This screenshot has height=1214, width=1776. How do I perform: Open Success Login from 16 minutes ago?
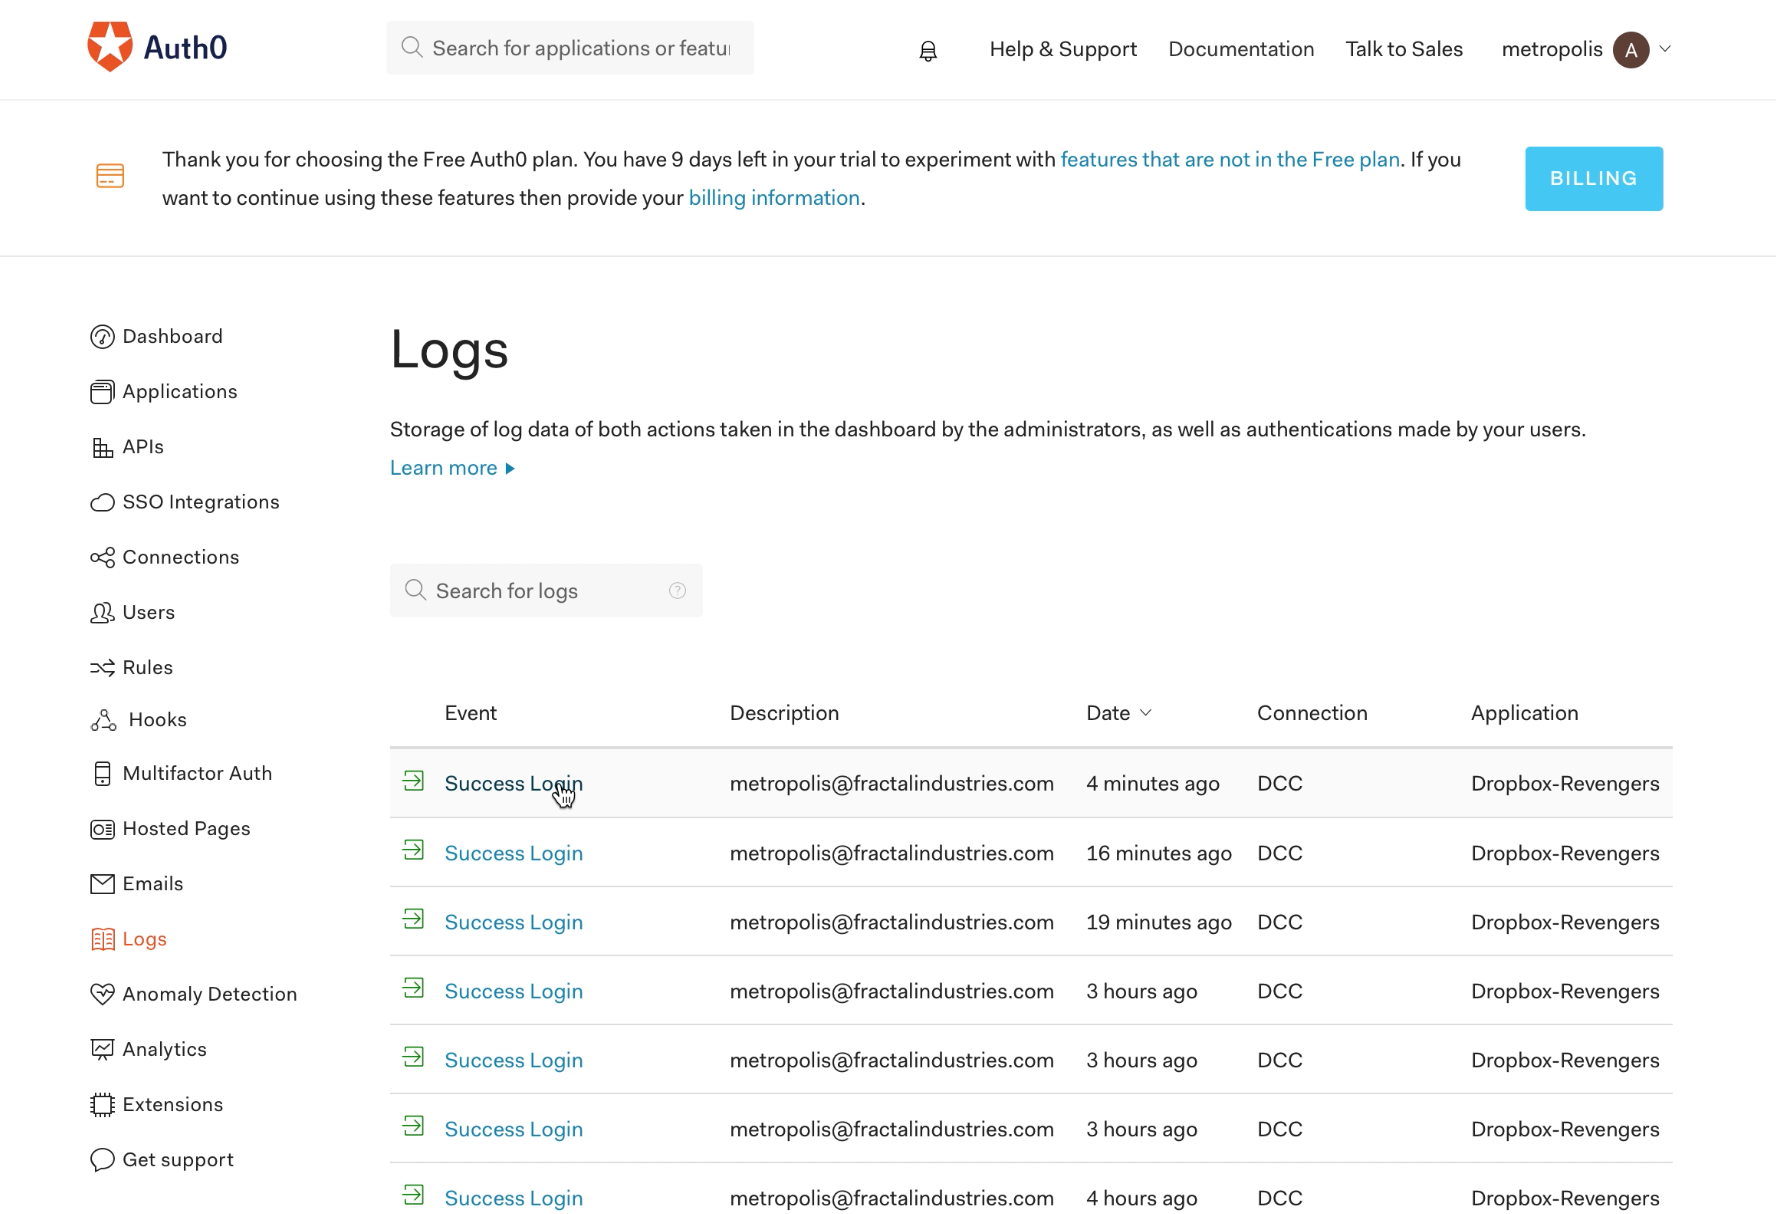513,853
